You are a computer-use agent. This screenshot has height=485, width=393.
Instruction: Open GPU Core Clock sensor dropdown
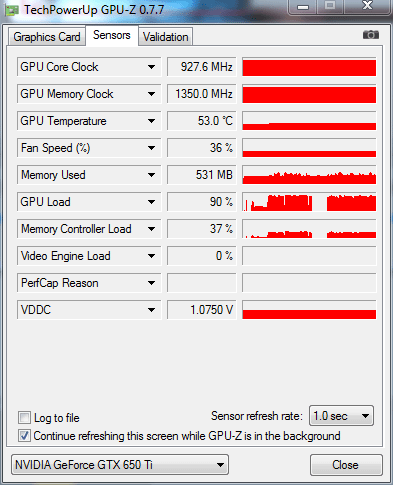151,67
